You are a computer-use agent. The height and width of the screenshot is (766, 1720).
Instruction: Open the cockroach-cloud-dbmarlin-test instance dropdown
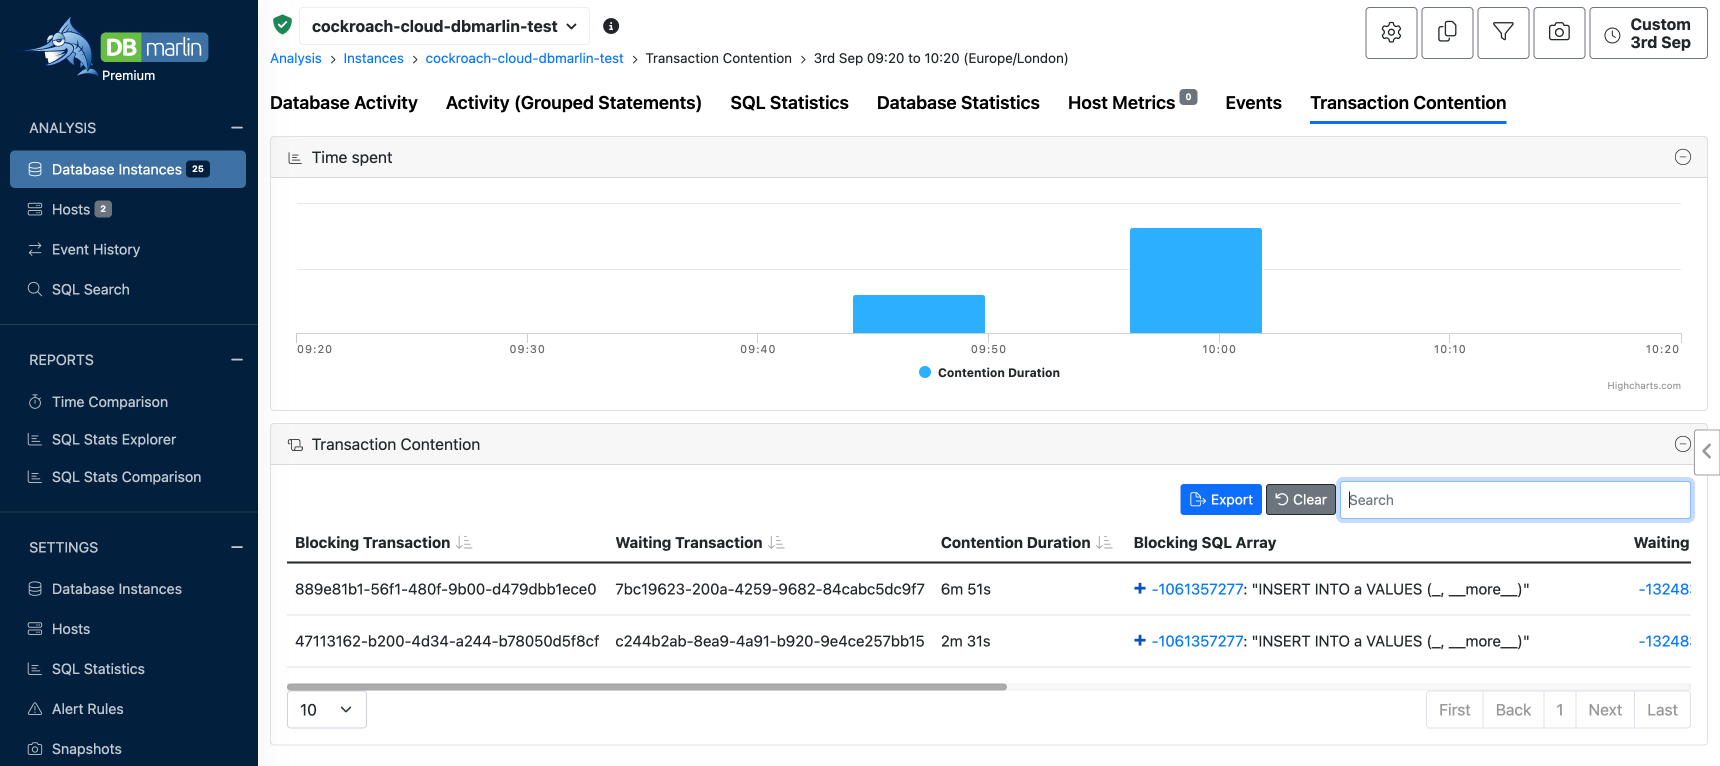point(444,26)
